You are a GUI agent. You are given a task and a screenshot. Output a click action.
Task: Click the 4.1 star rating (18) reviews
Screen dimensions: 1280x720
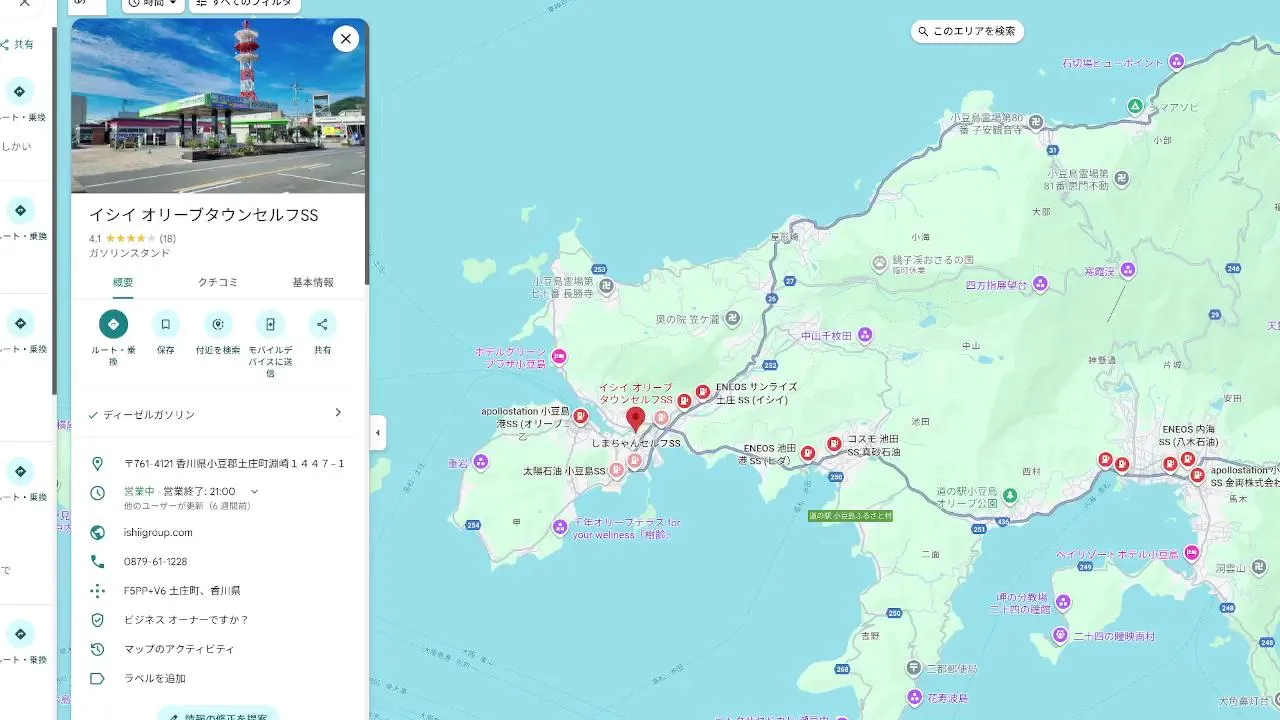[132, 239]
